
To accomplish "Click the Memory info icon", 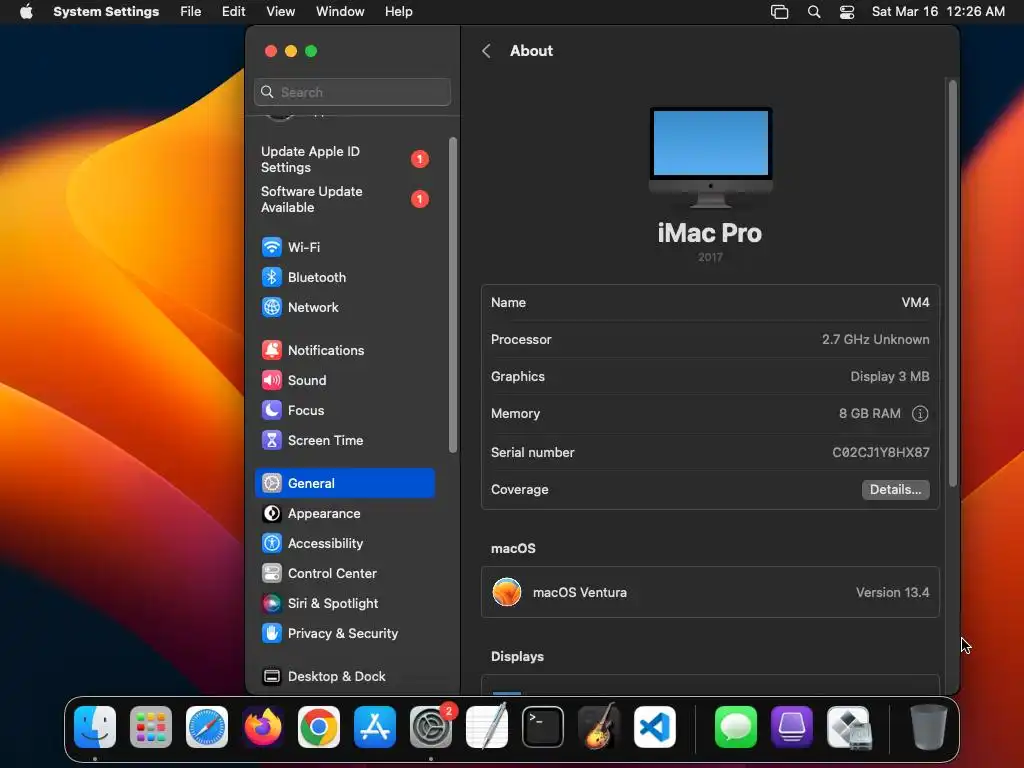I will click(x=920, y=414).
